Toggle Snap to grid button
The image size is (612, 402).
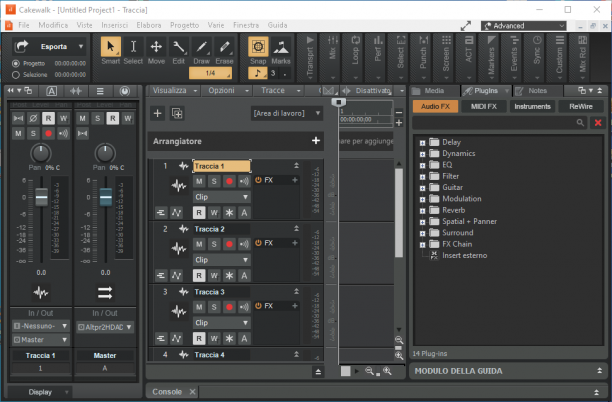[x=258, y=47]
